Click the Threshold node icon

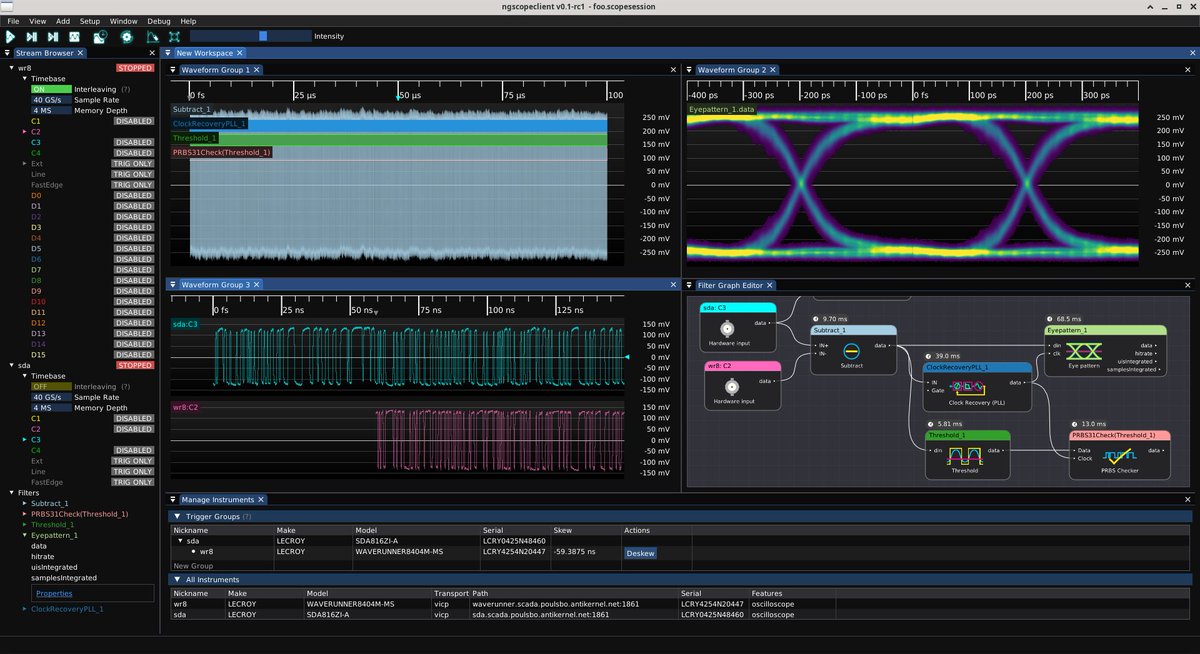coord(965,456)
